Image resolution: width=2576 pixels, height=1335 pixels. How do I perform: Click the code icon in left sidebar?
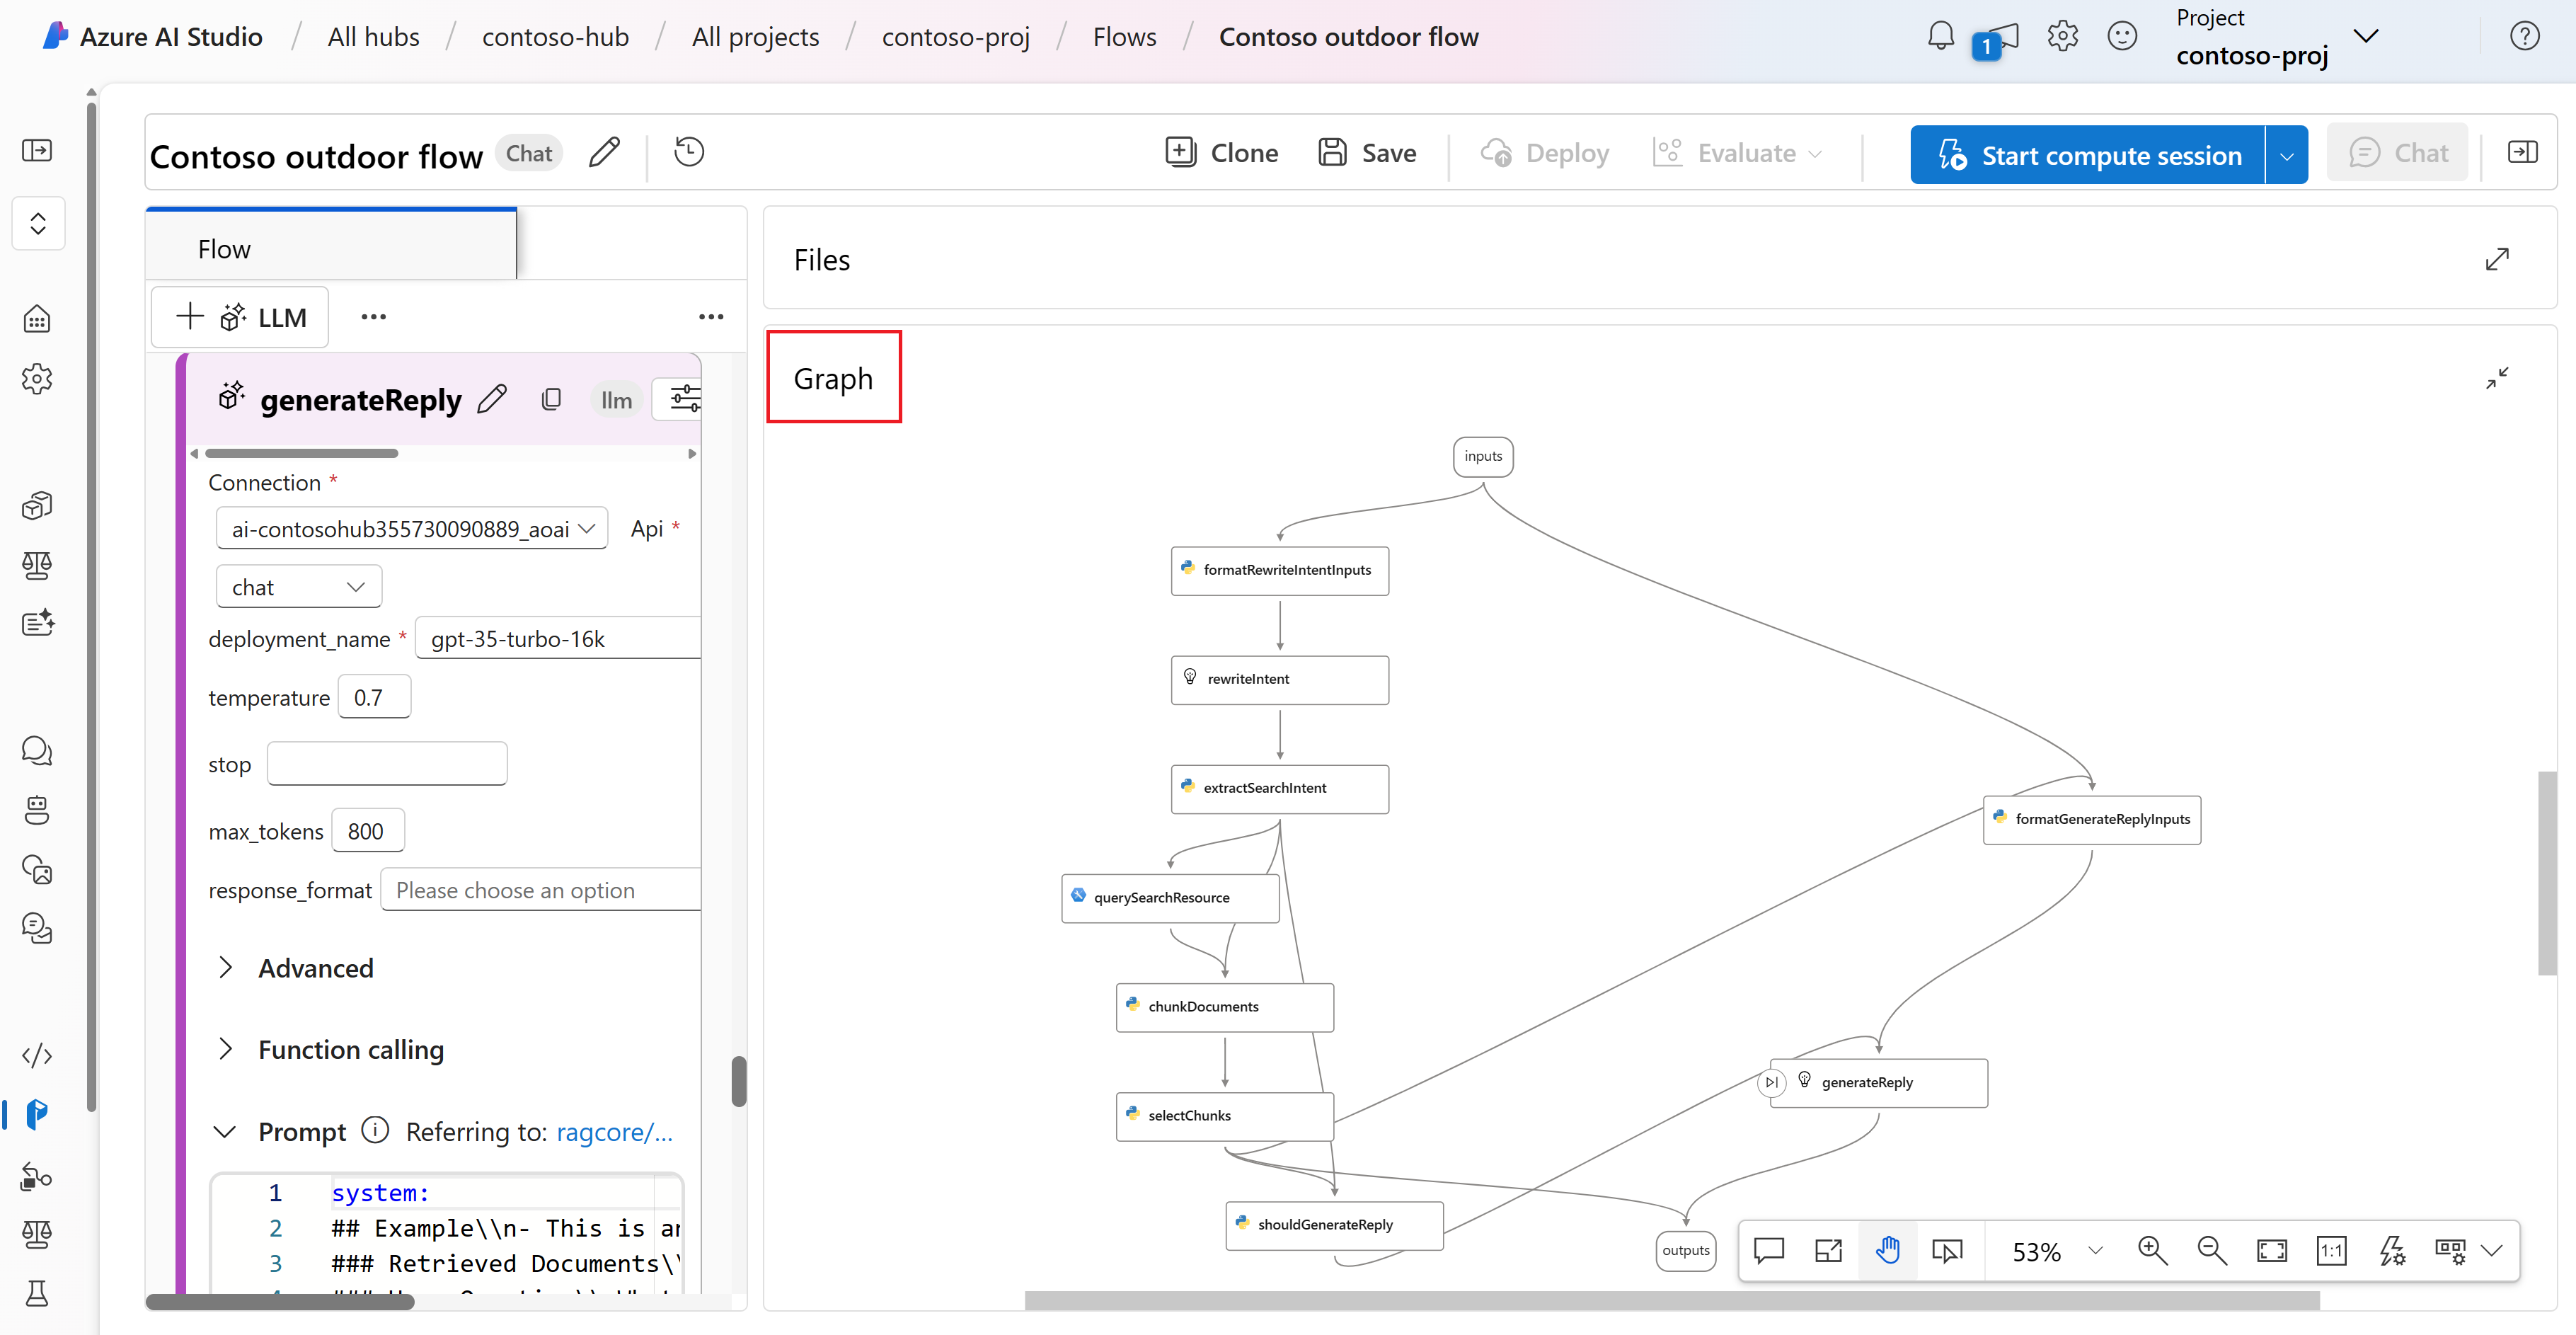coord(37,1055)
